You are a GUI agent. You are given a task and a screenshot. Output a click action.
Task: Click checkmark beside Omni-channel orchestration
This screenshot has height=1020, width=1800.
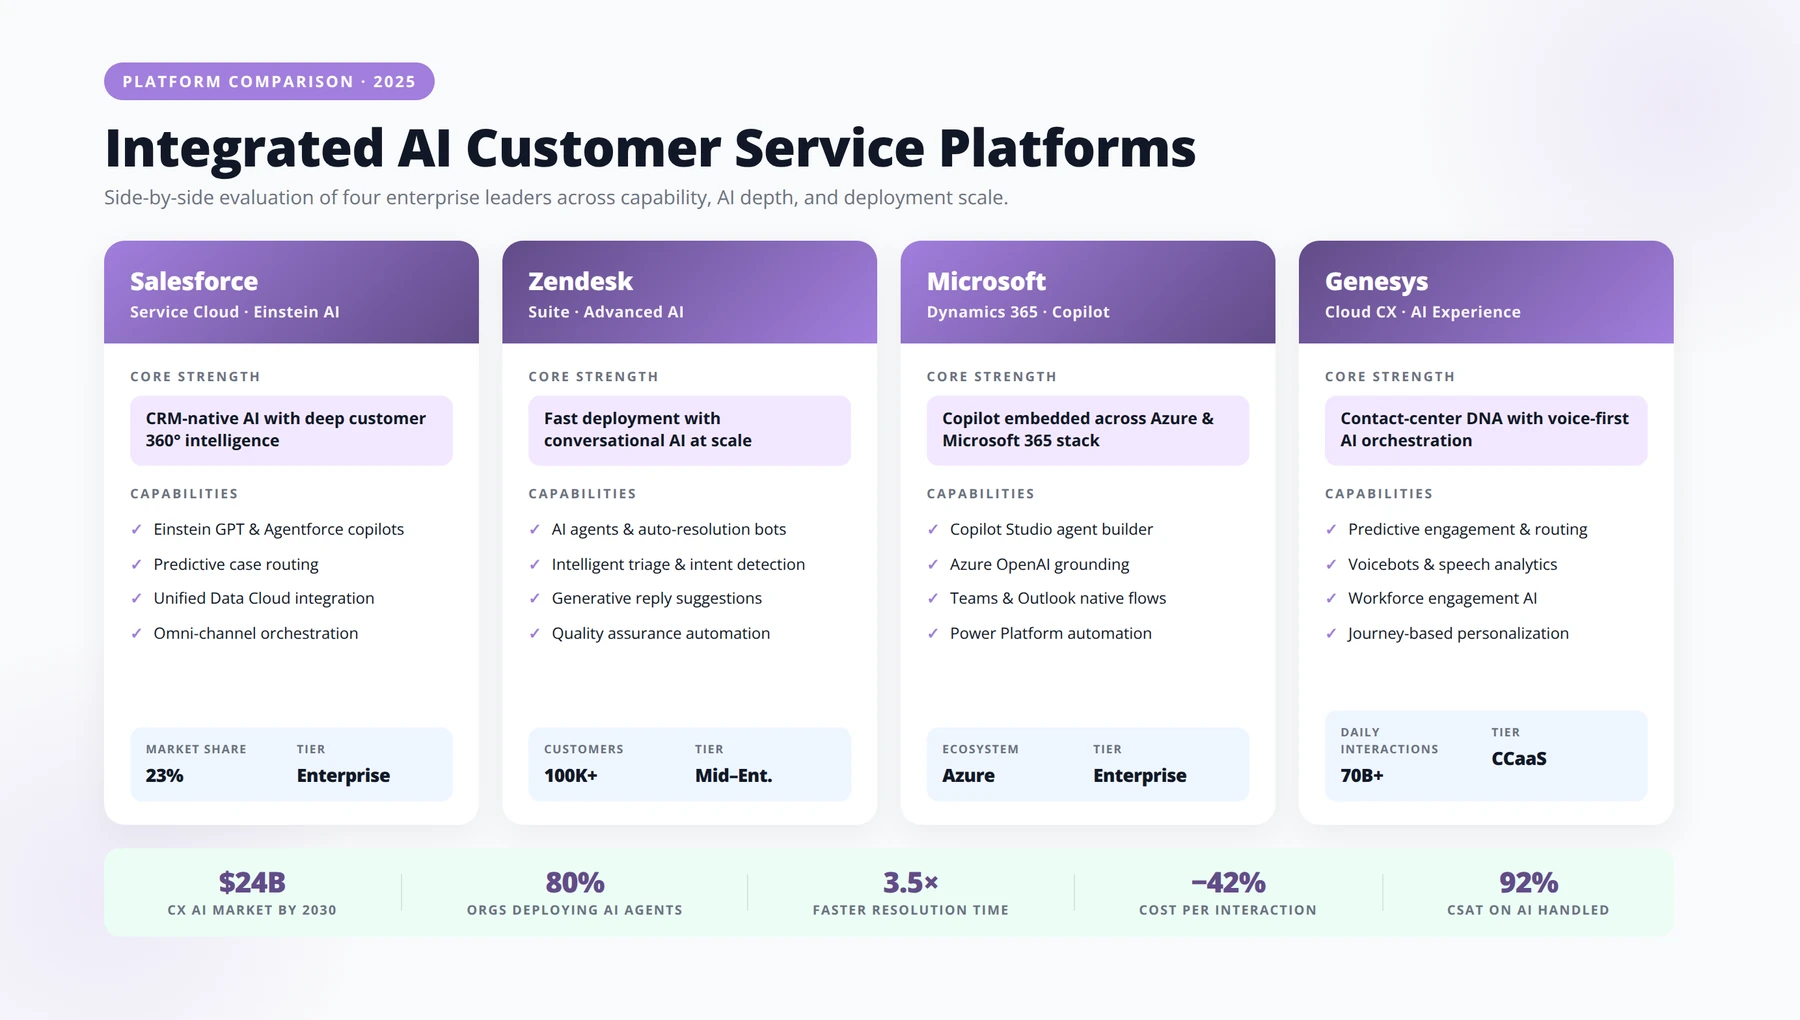(136, 633)
